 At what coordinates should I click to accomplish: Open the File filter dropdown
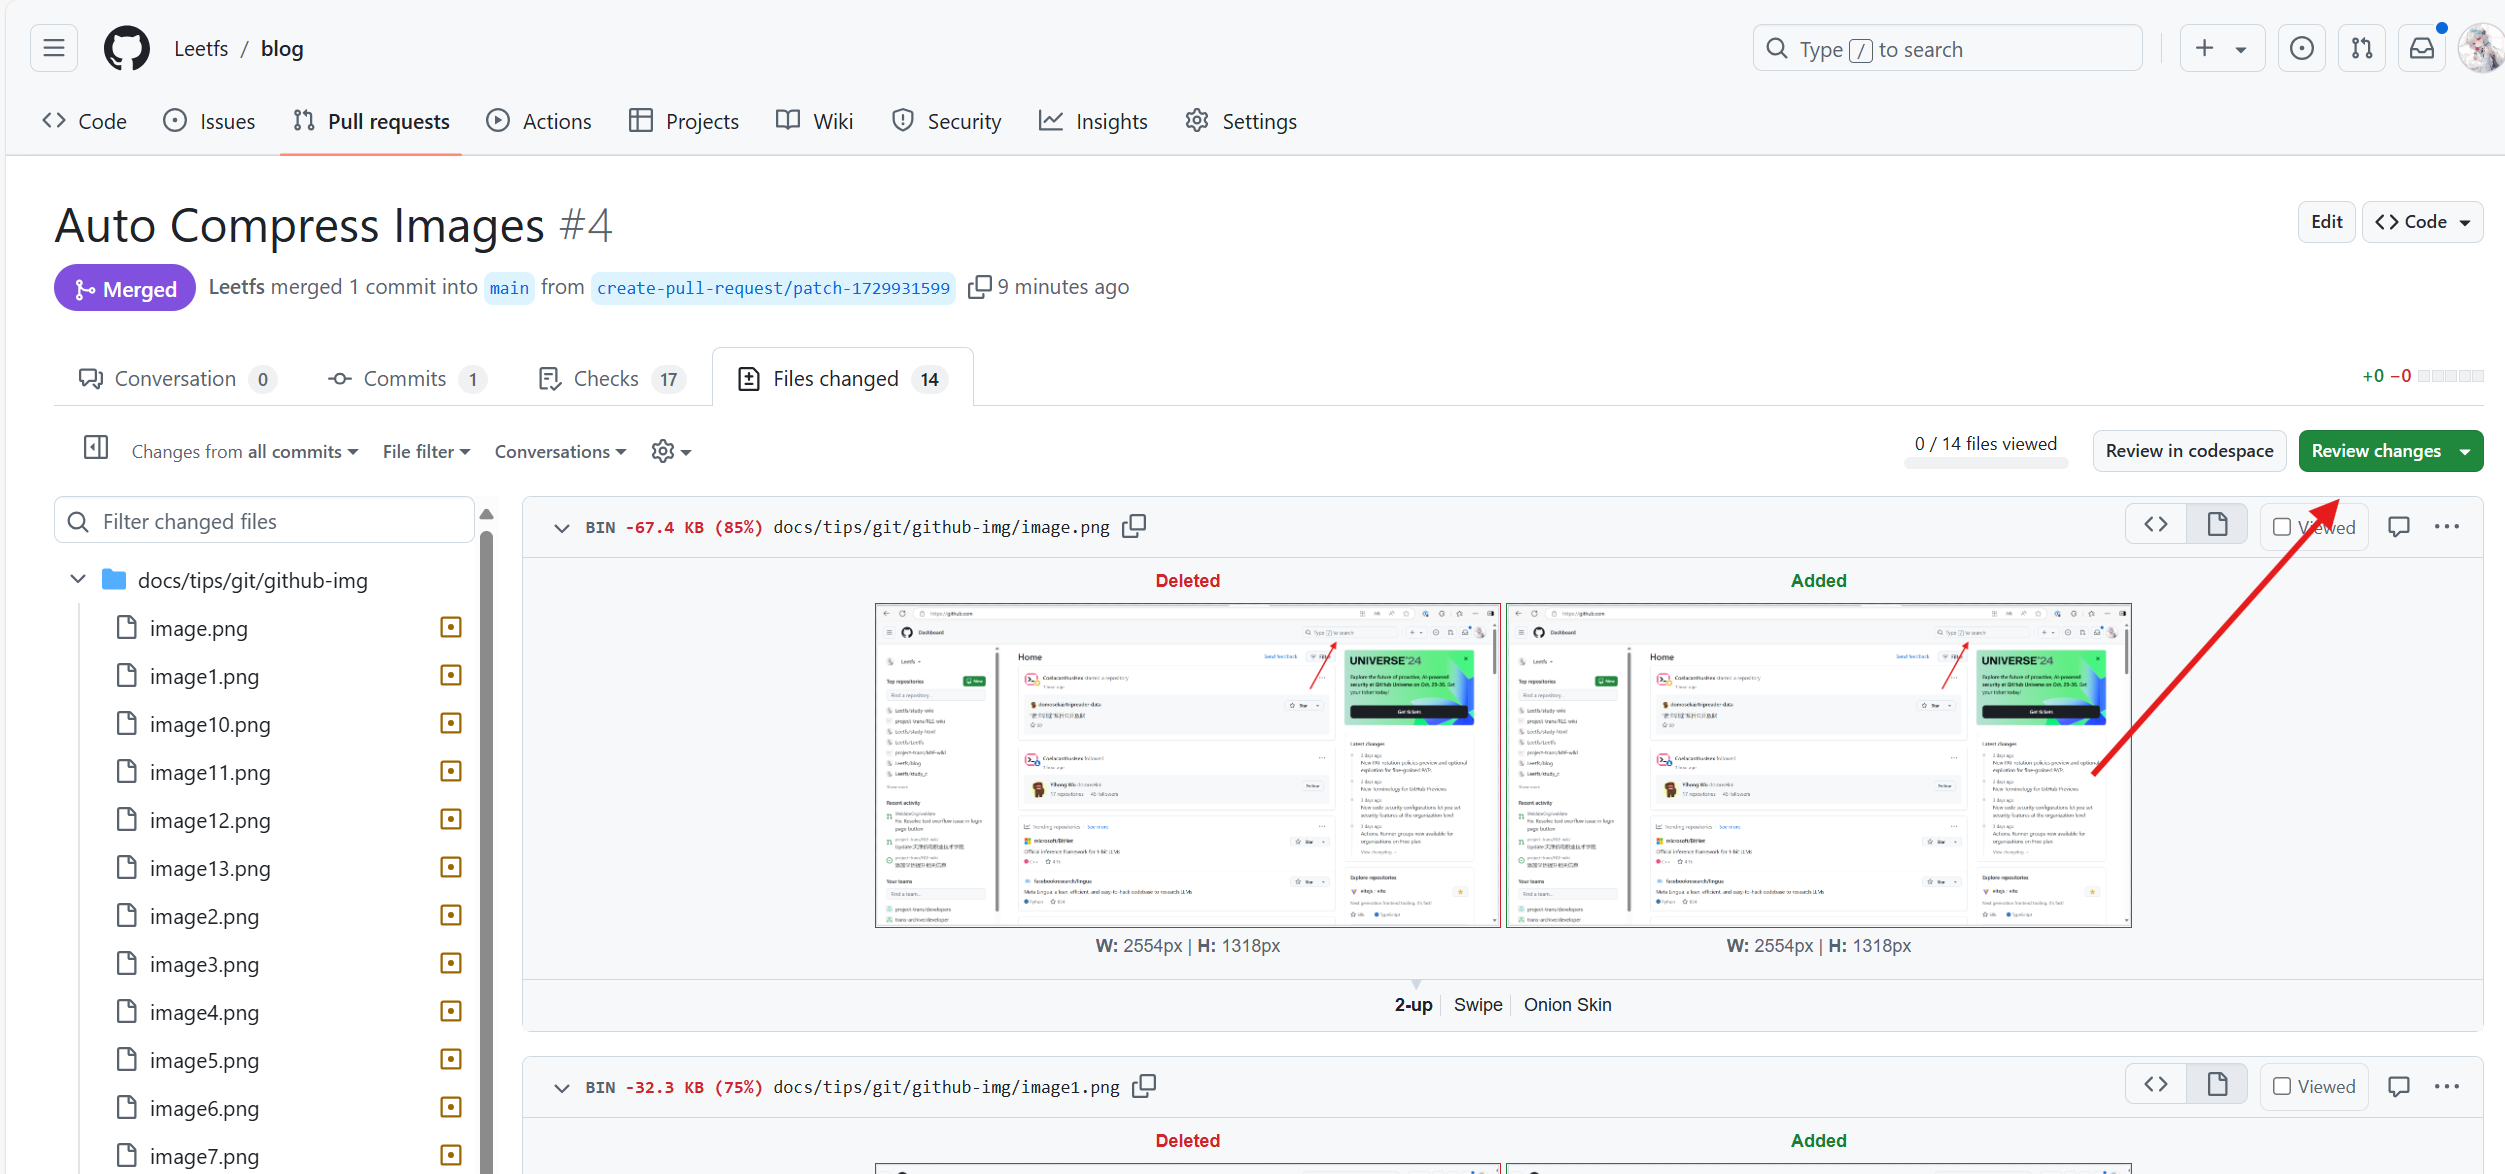pos(426,451)
